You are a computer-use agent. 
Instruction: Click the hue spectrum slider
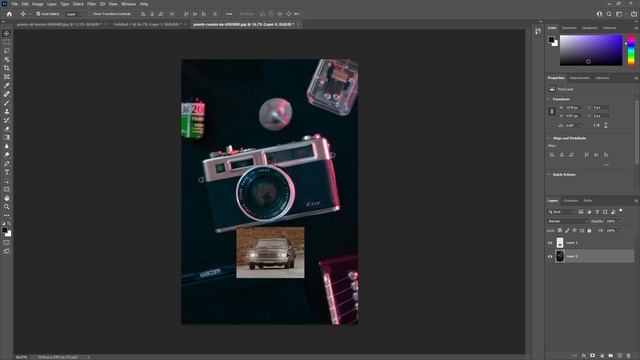(631, 50)
